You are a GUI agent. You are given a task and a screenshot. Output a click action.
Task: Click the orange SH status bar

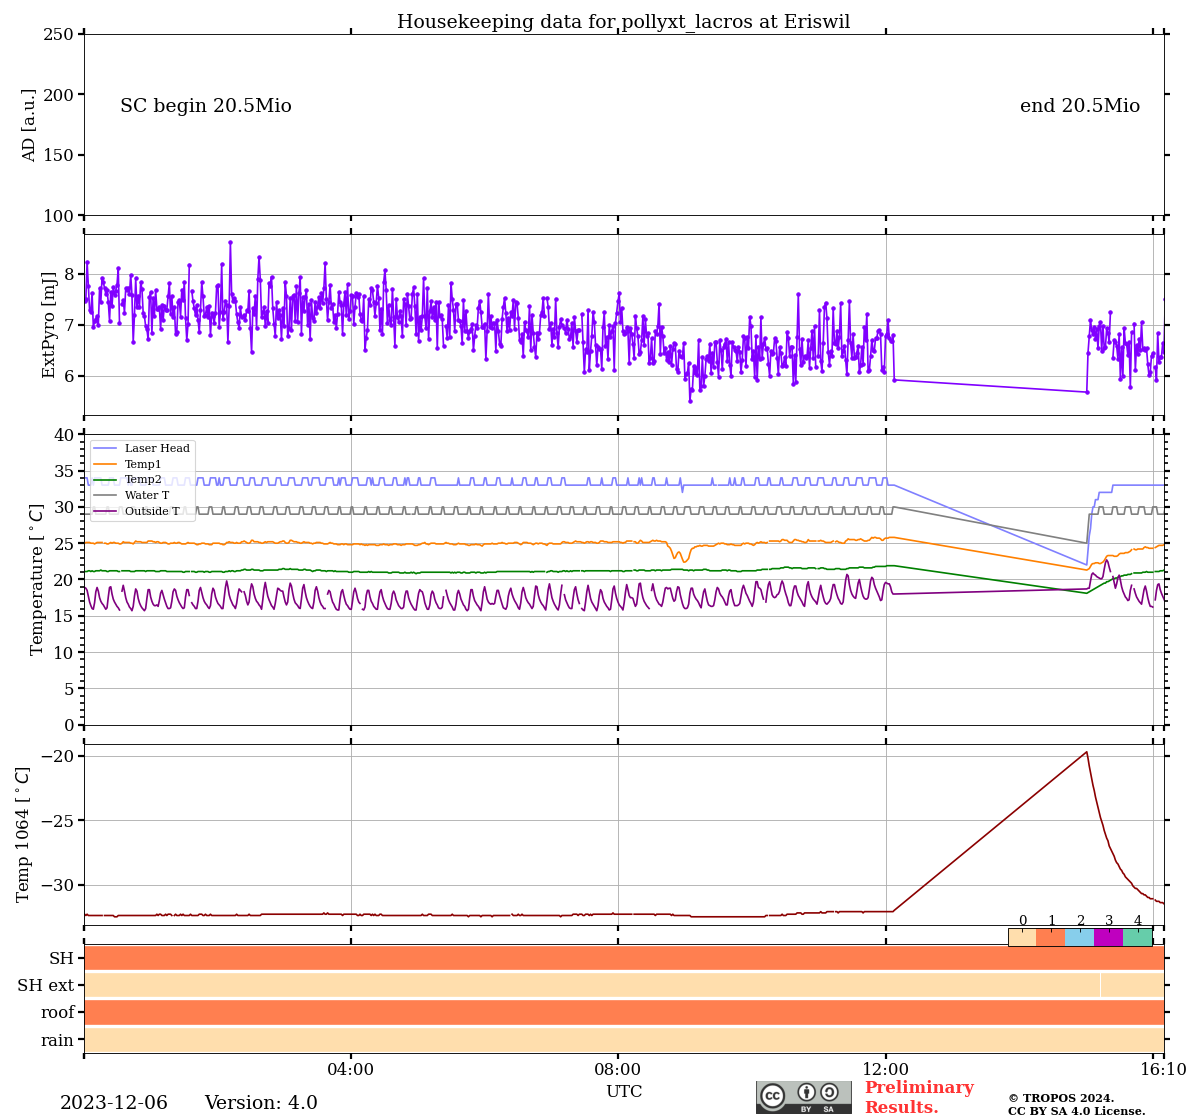coord(624,958)
